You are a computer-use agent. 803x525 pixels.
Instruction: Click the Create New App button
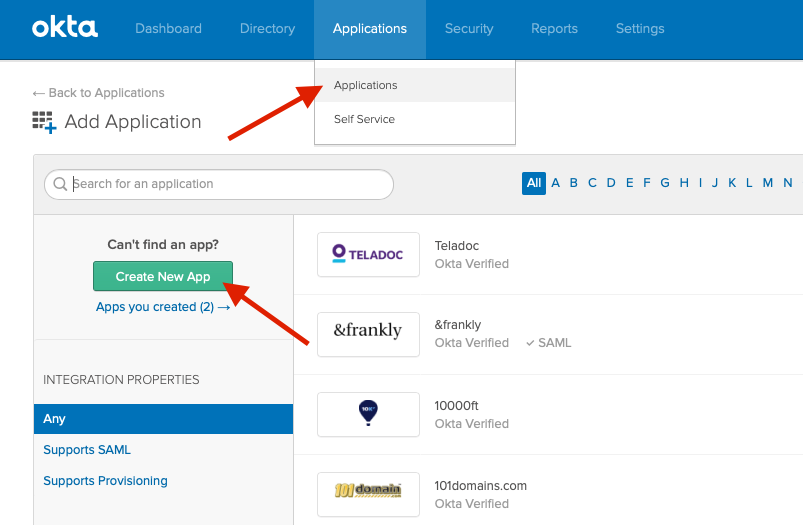163,277
